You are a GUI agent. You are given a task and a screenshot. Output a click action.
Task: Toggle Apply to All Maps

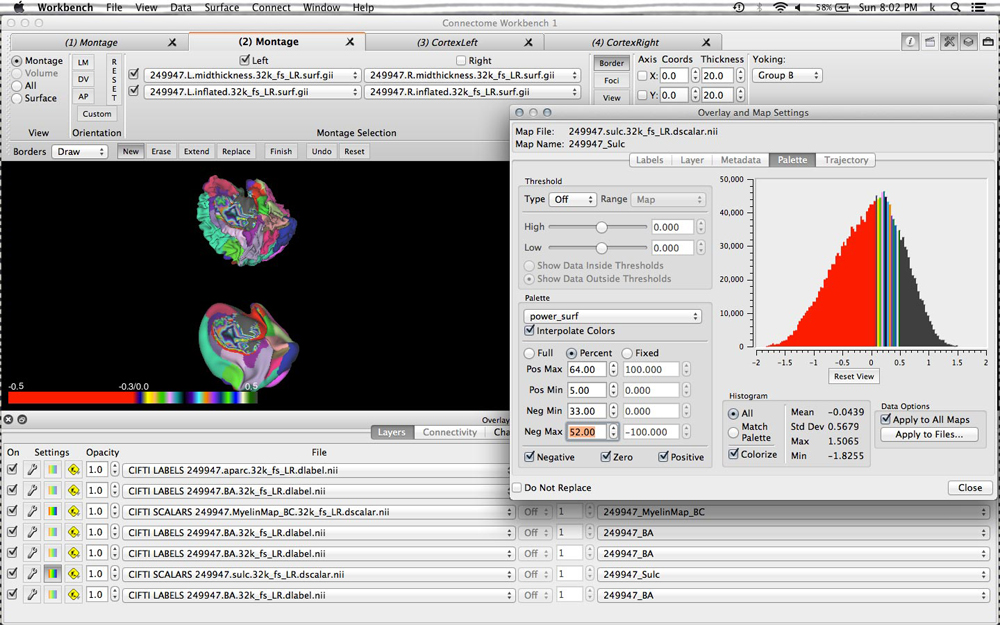886,419
